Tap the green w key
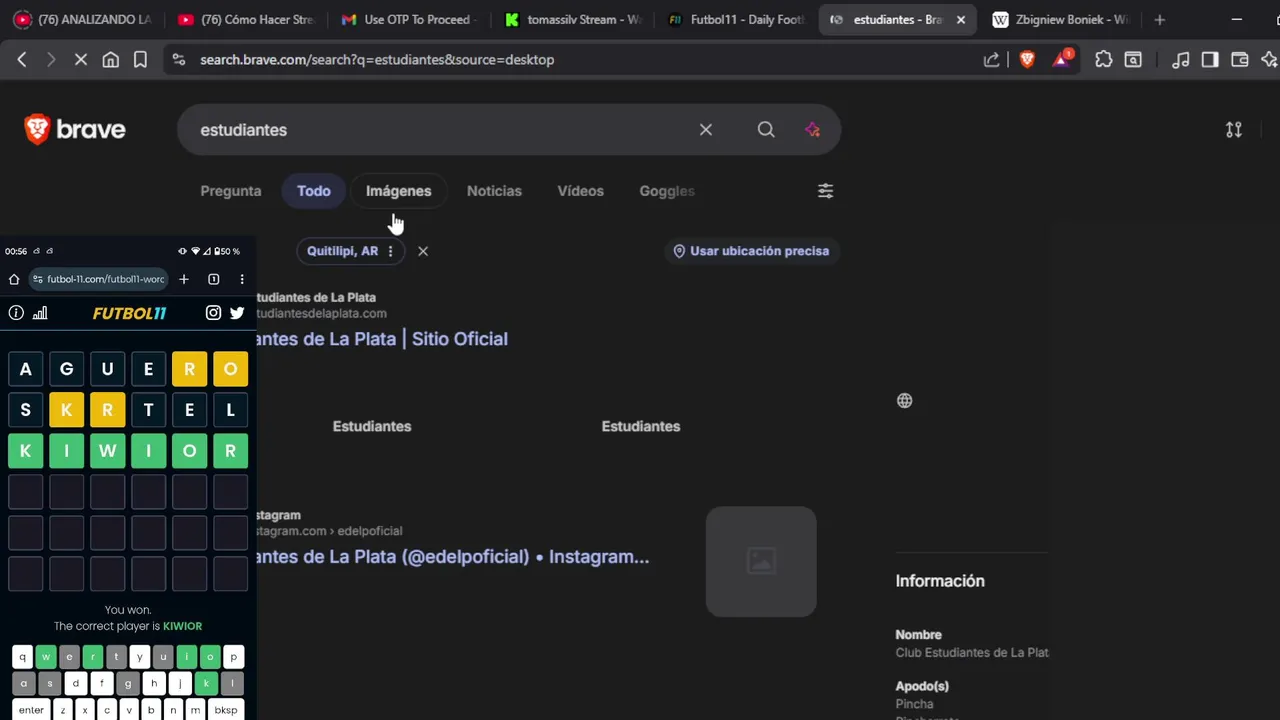Viewport: 1280px width, 720px height. [46, 657]
